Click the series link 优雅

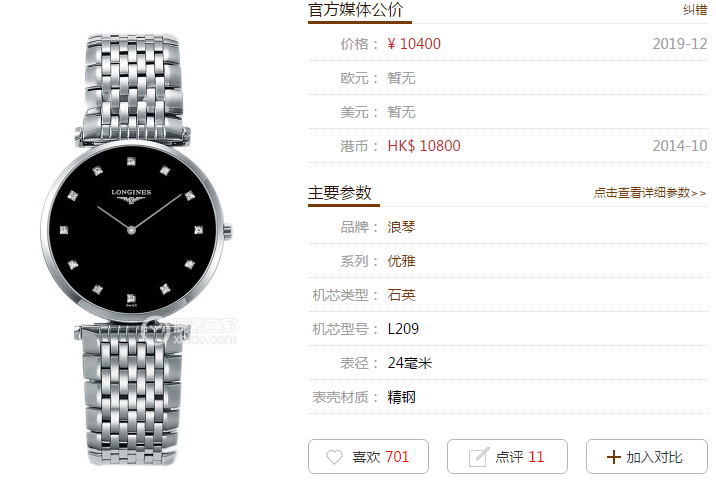tap(401, 261)
